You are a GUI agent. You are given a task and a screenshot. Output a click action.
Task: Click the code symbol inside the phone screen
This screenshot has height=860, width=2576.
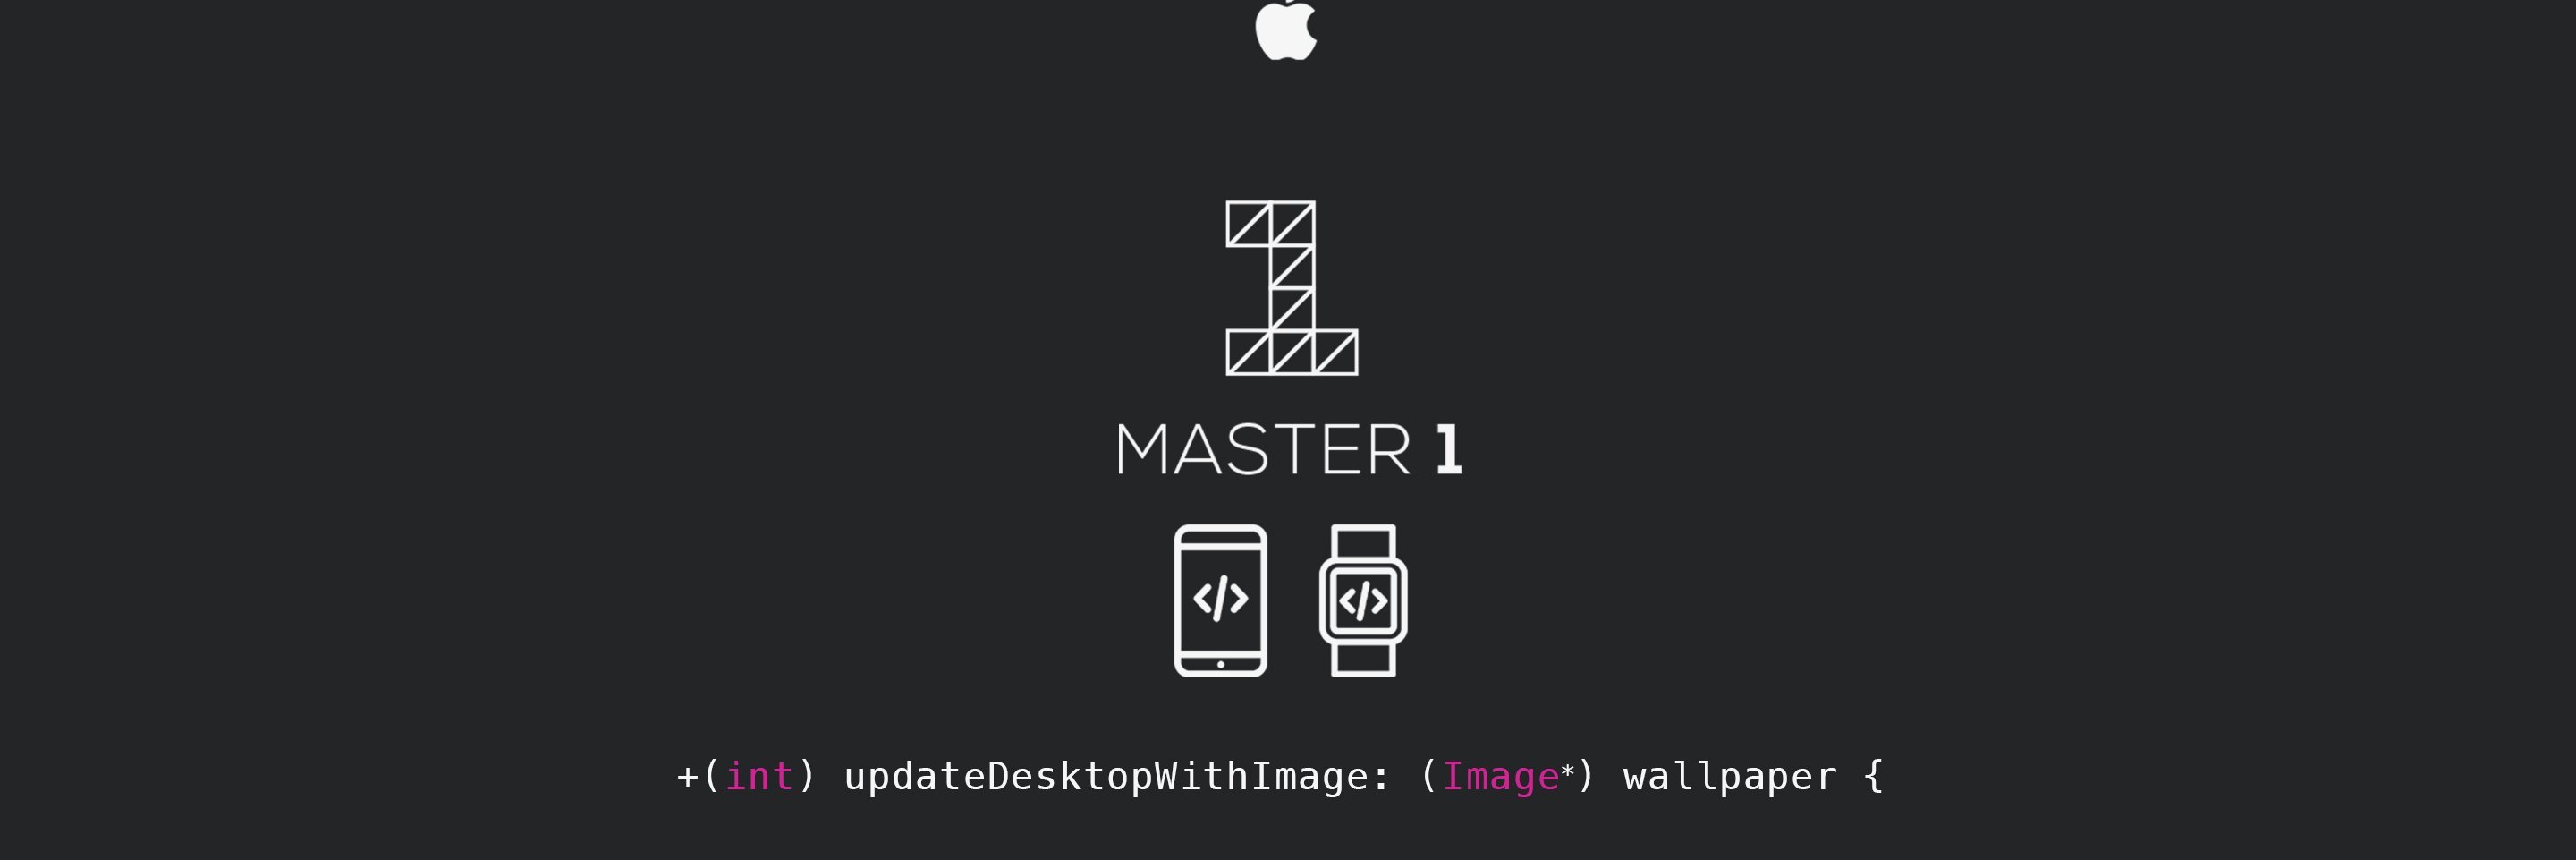[1220, 599]
